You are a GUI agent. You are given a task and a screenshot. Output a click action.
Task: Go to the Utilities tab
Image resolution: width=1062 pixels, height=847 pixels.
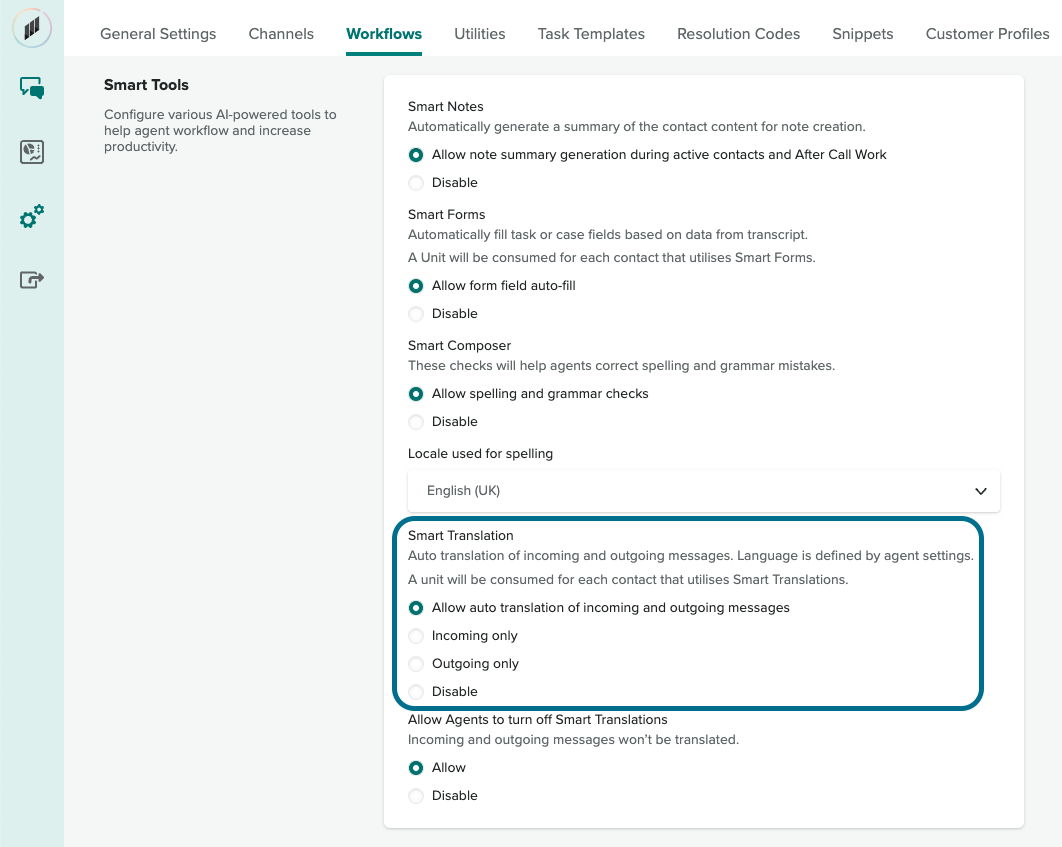point(479,34)
